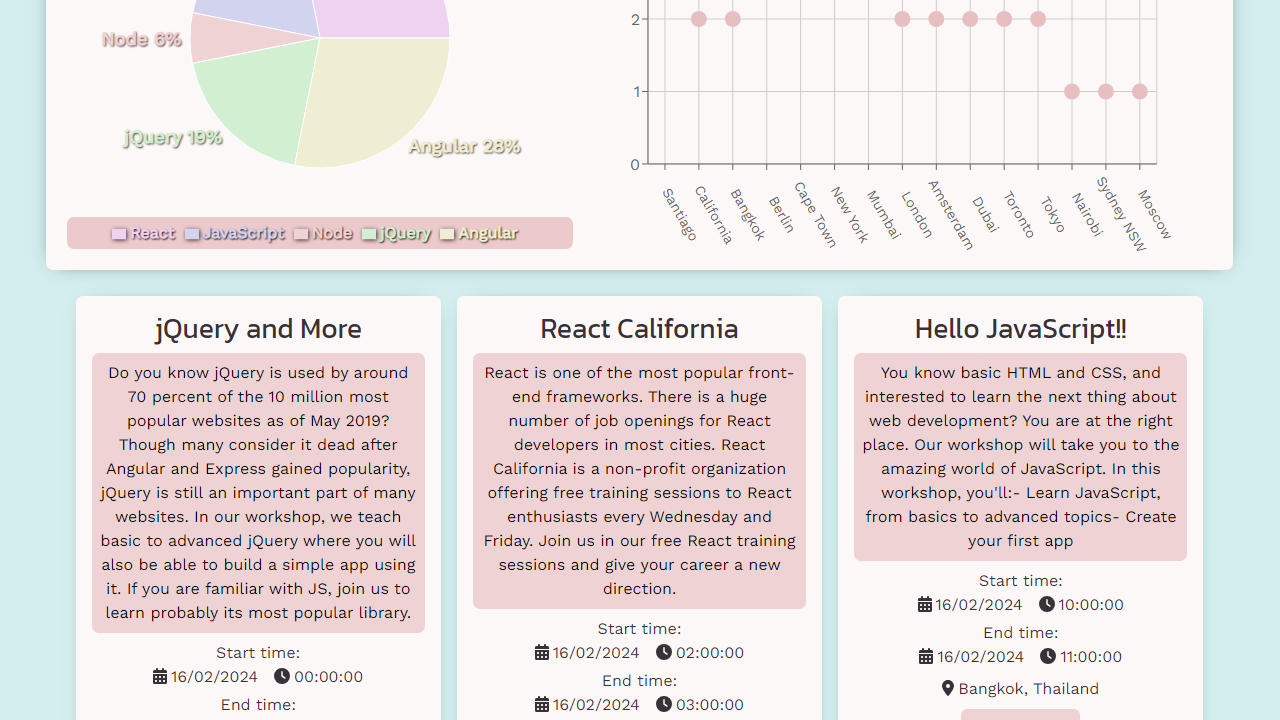Click the Tokyo data point on chart

pyautogui.click(x=1038, y=19)
